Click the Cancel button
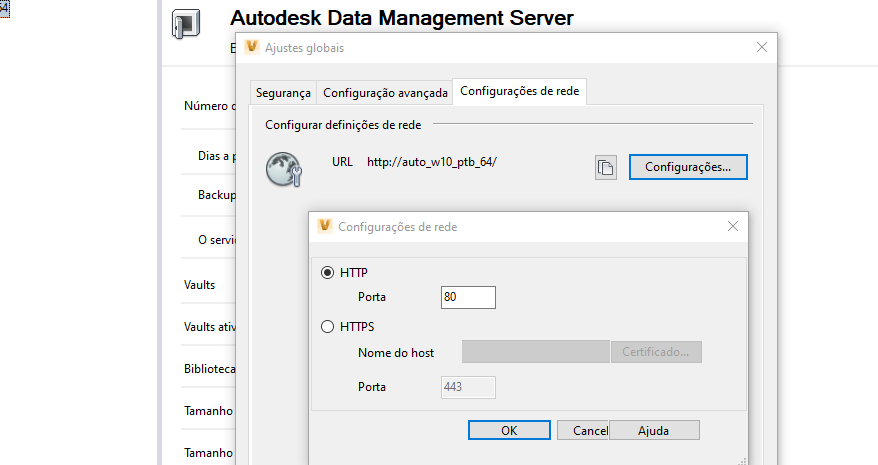878x465 pixels. pos(583,430)
